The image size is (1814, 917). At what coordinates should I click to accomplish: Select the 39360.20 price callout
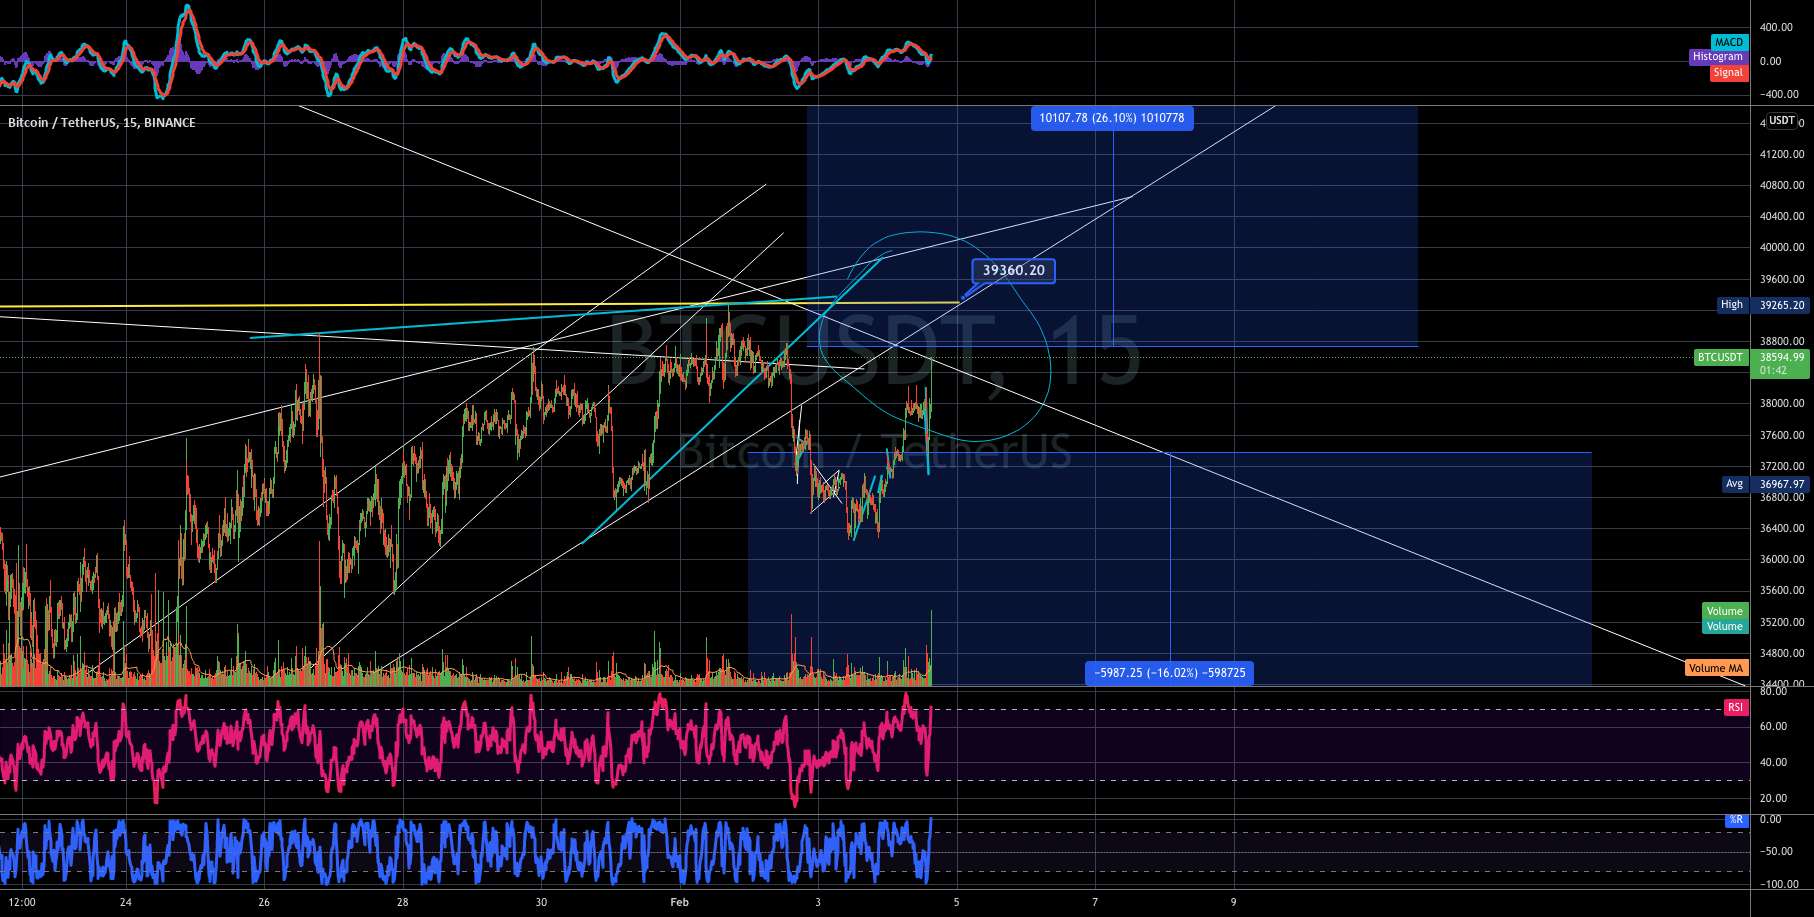click(1013, 270)
